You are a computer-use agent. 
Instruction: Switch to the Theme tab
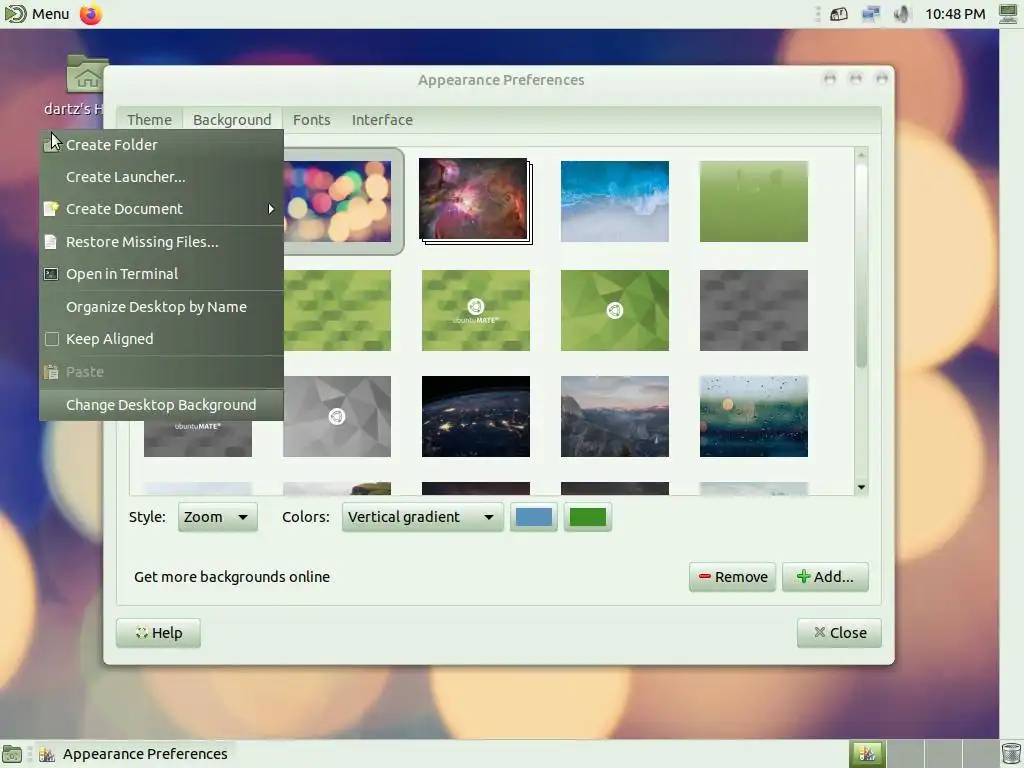[150, 120]
